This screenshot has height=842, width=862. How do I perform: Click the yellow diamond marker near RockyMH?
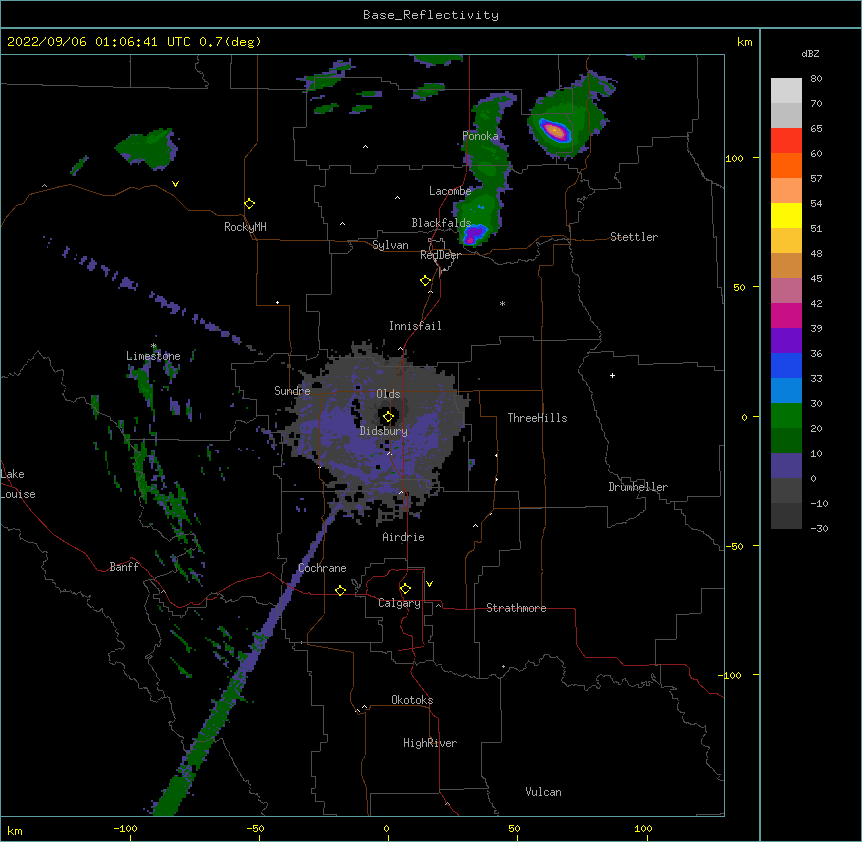point(250,204)
